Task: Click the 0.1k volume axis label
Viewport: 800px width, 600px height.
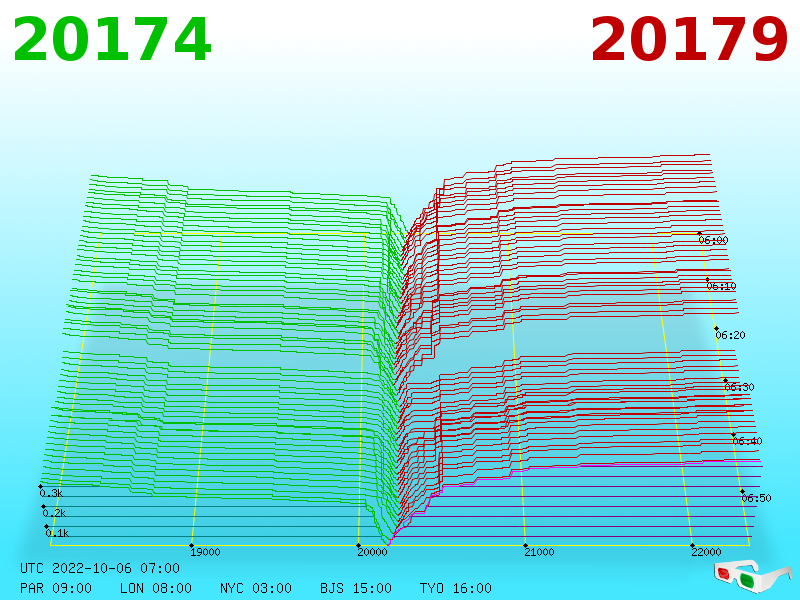Action: [57, 533]
